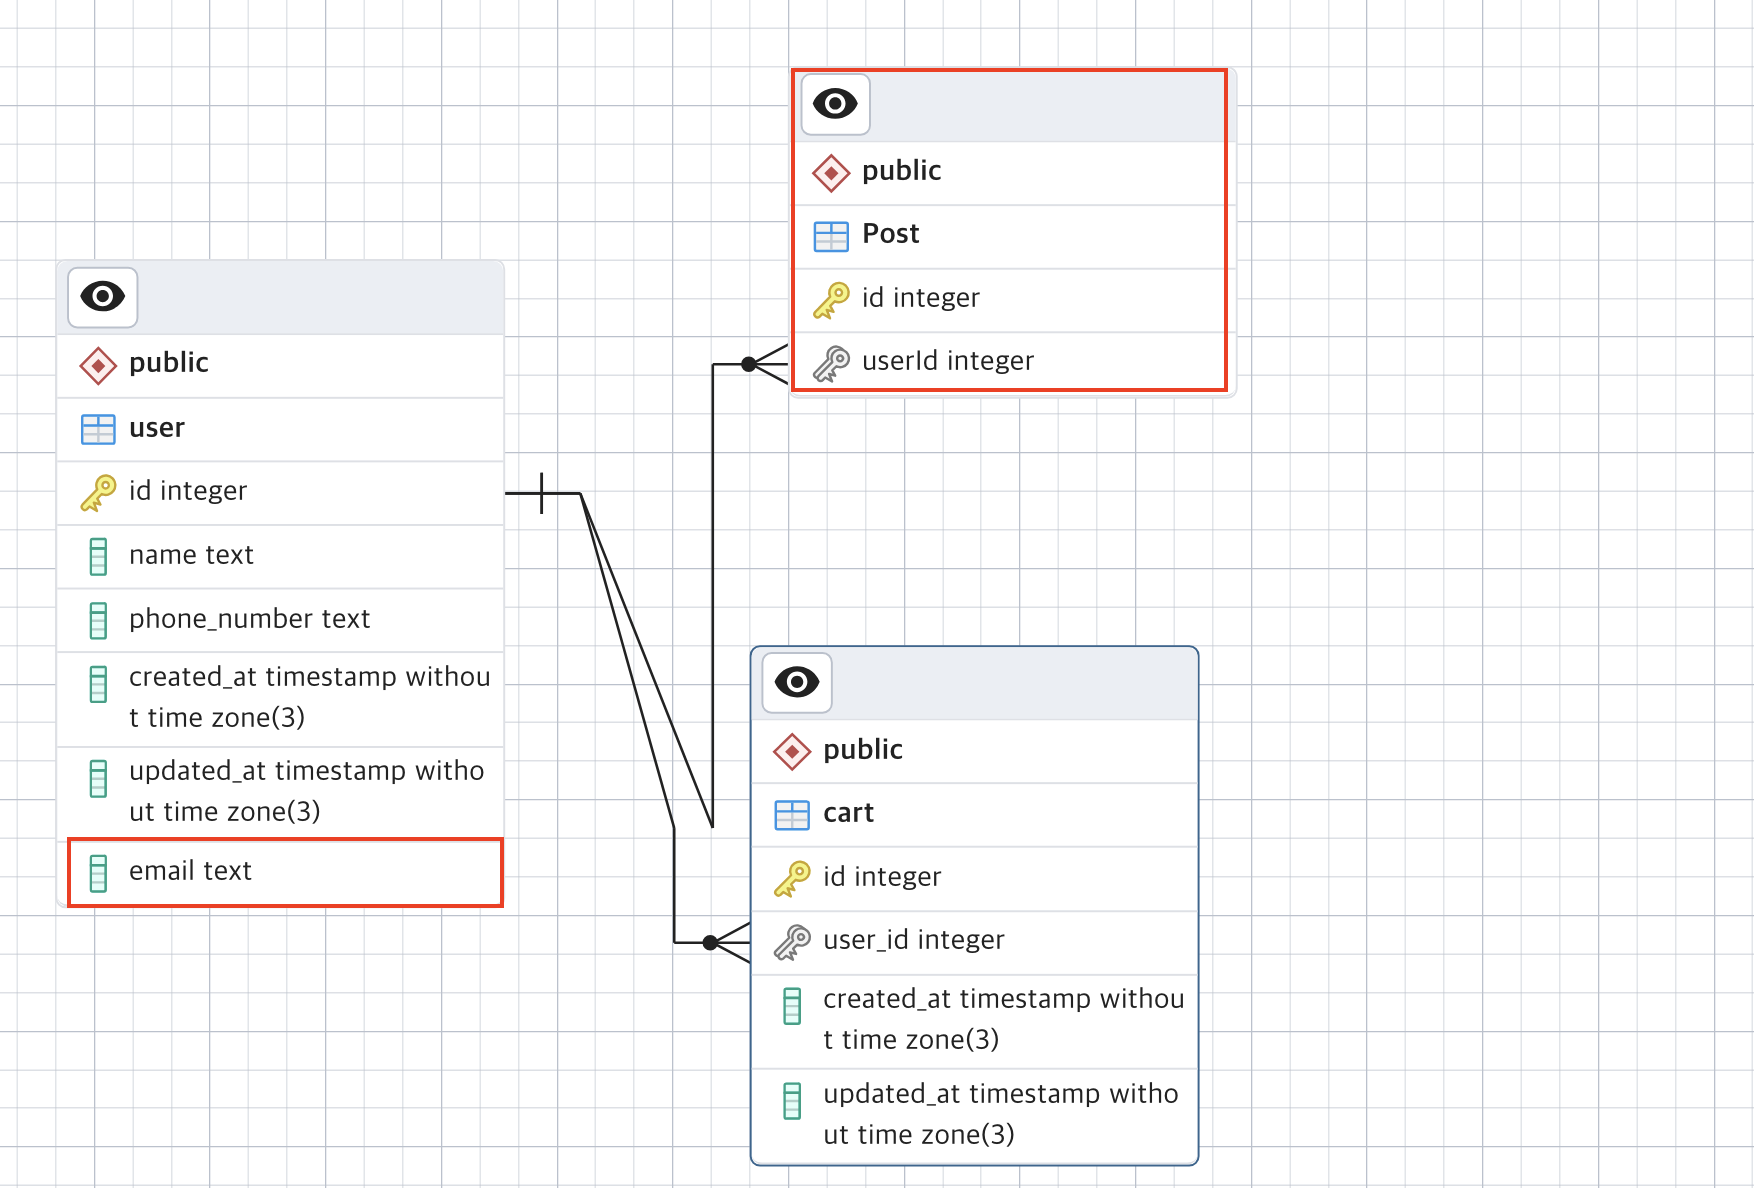The image size is (1754, 1188).
Task: Select user updated_at timestamp column text
Action: [x=306, y=791]
